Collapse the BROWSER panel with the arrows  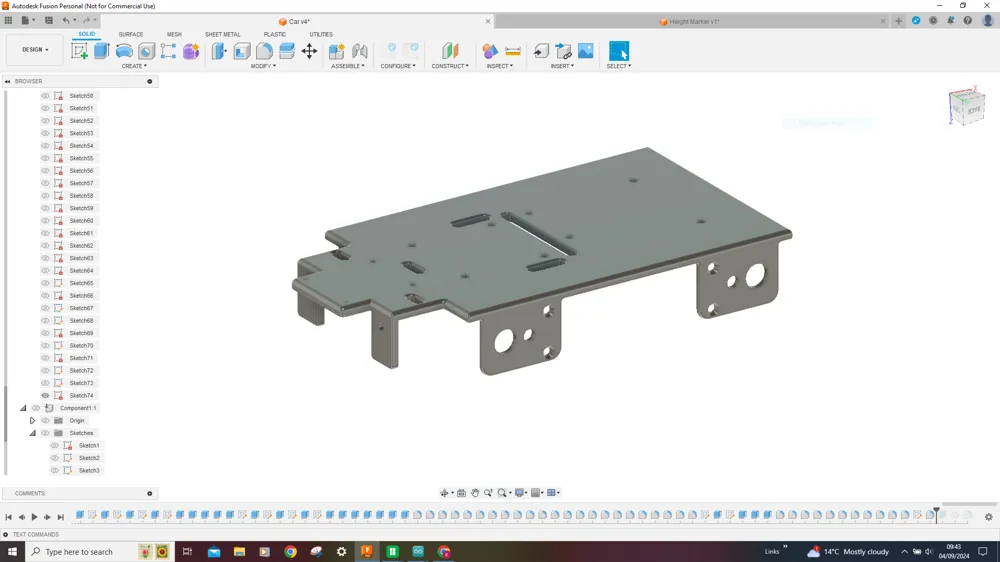pyautogui.click(x=8, y=82)
